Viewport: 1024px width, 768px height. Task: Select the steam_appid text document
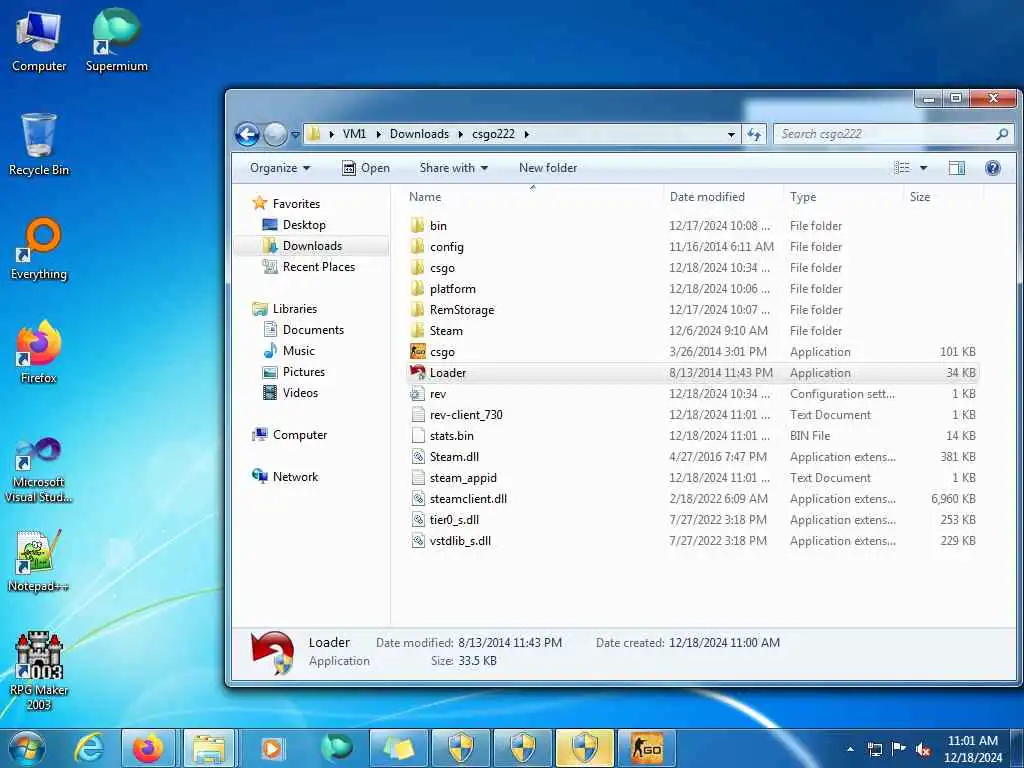(463, 478)
